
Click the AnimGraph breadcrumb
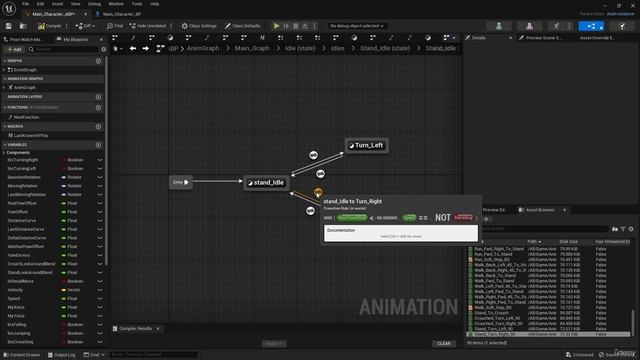pyautogui.click(x=203, y=49)
